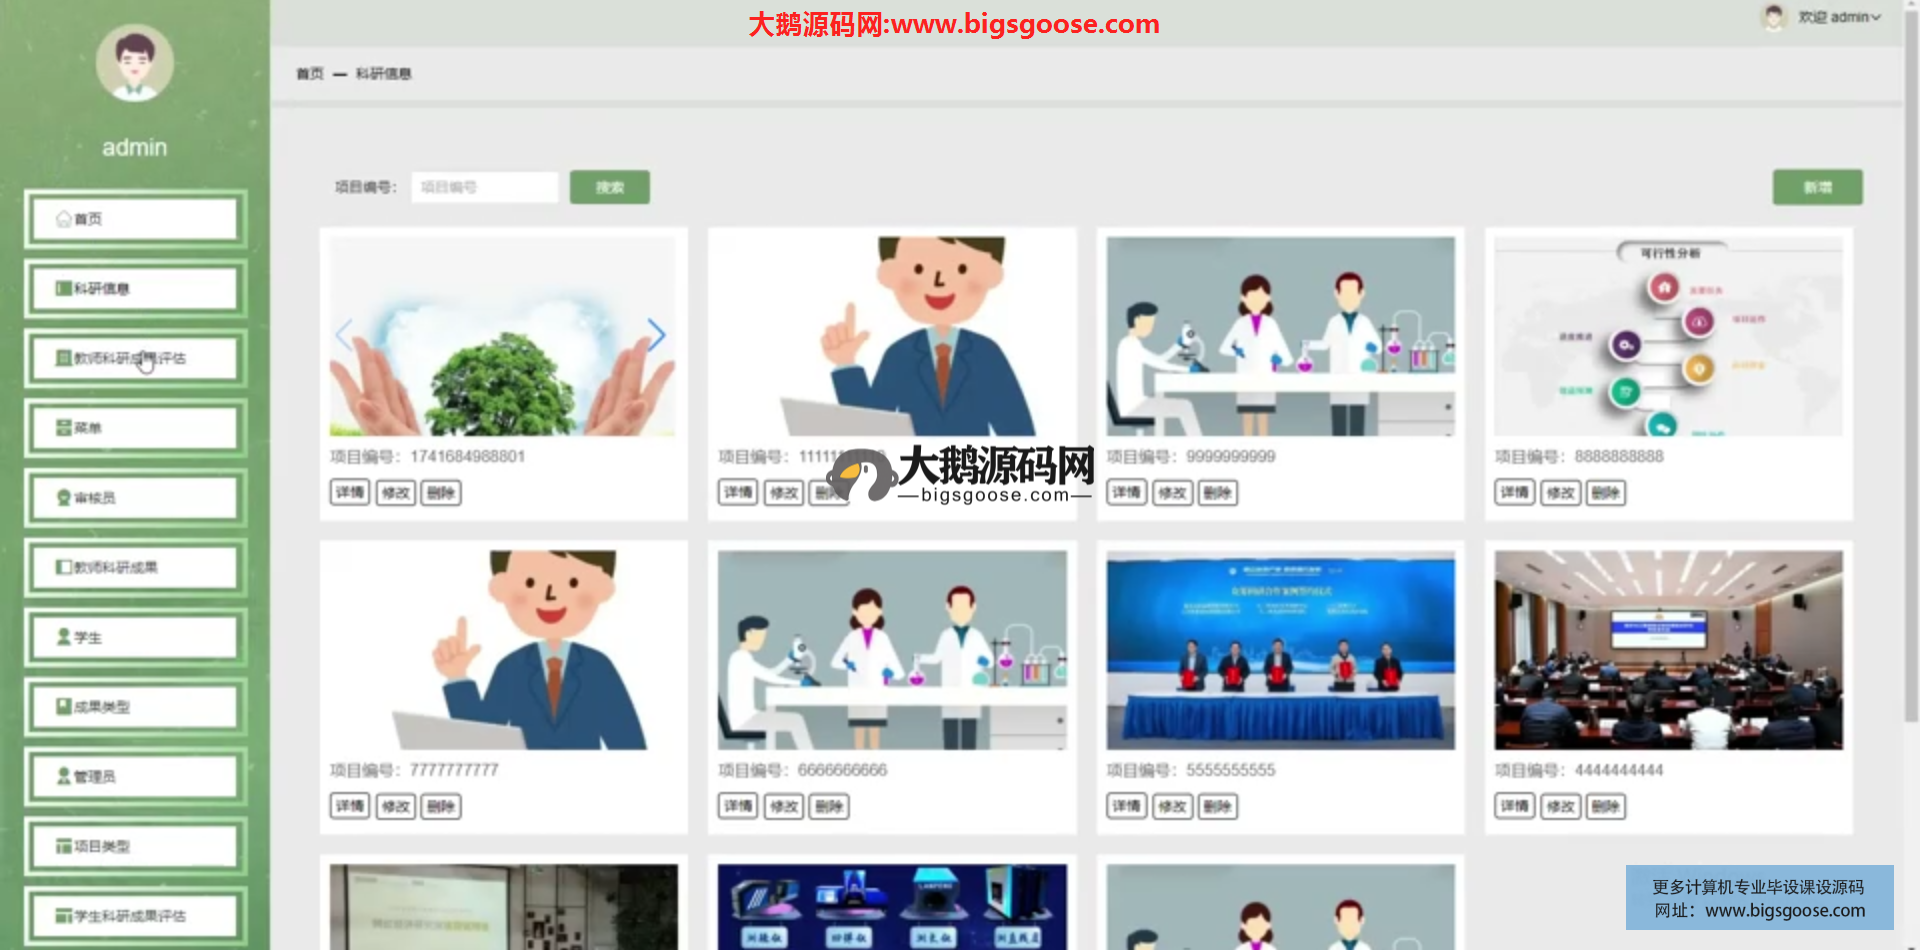Click the home icon beside 首页 in sidebar

point(63,219)
